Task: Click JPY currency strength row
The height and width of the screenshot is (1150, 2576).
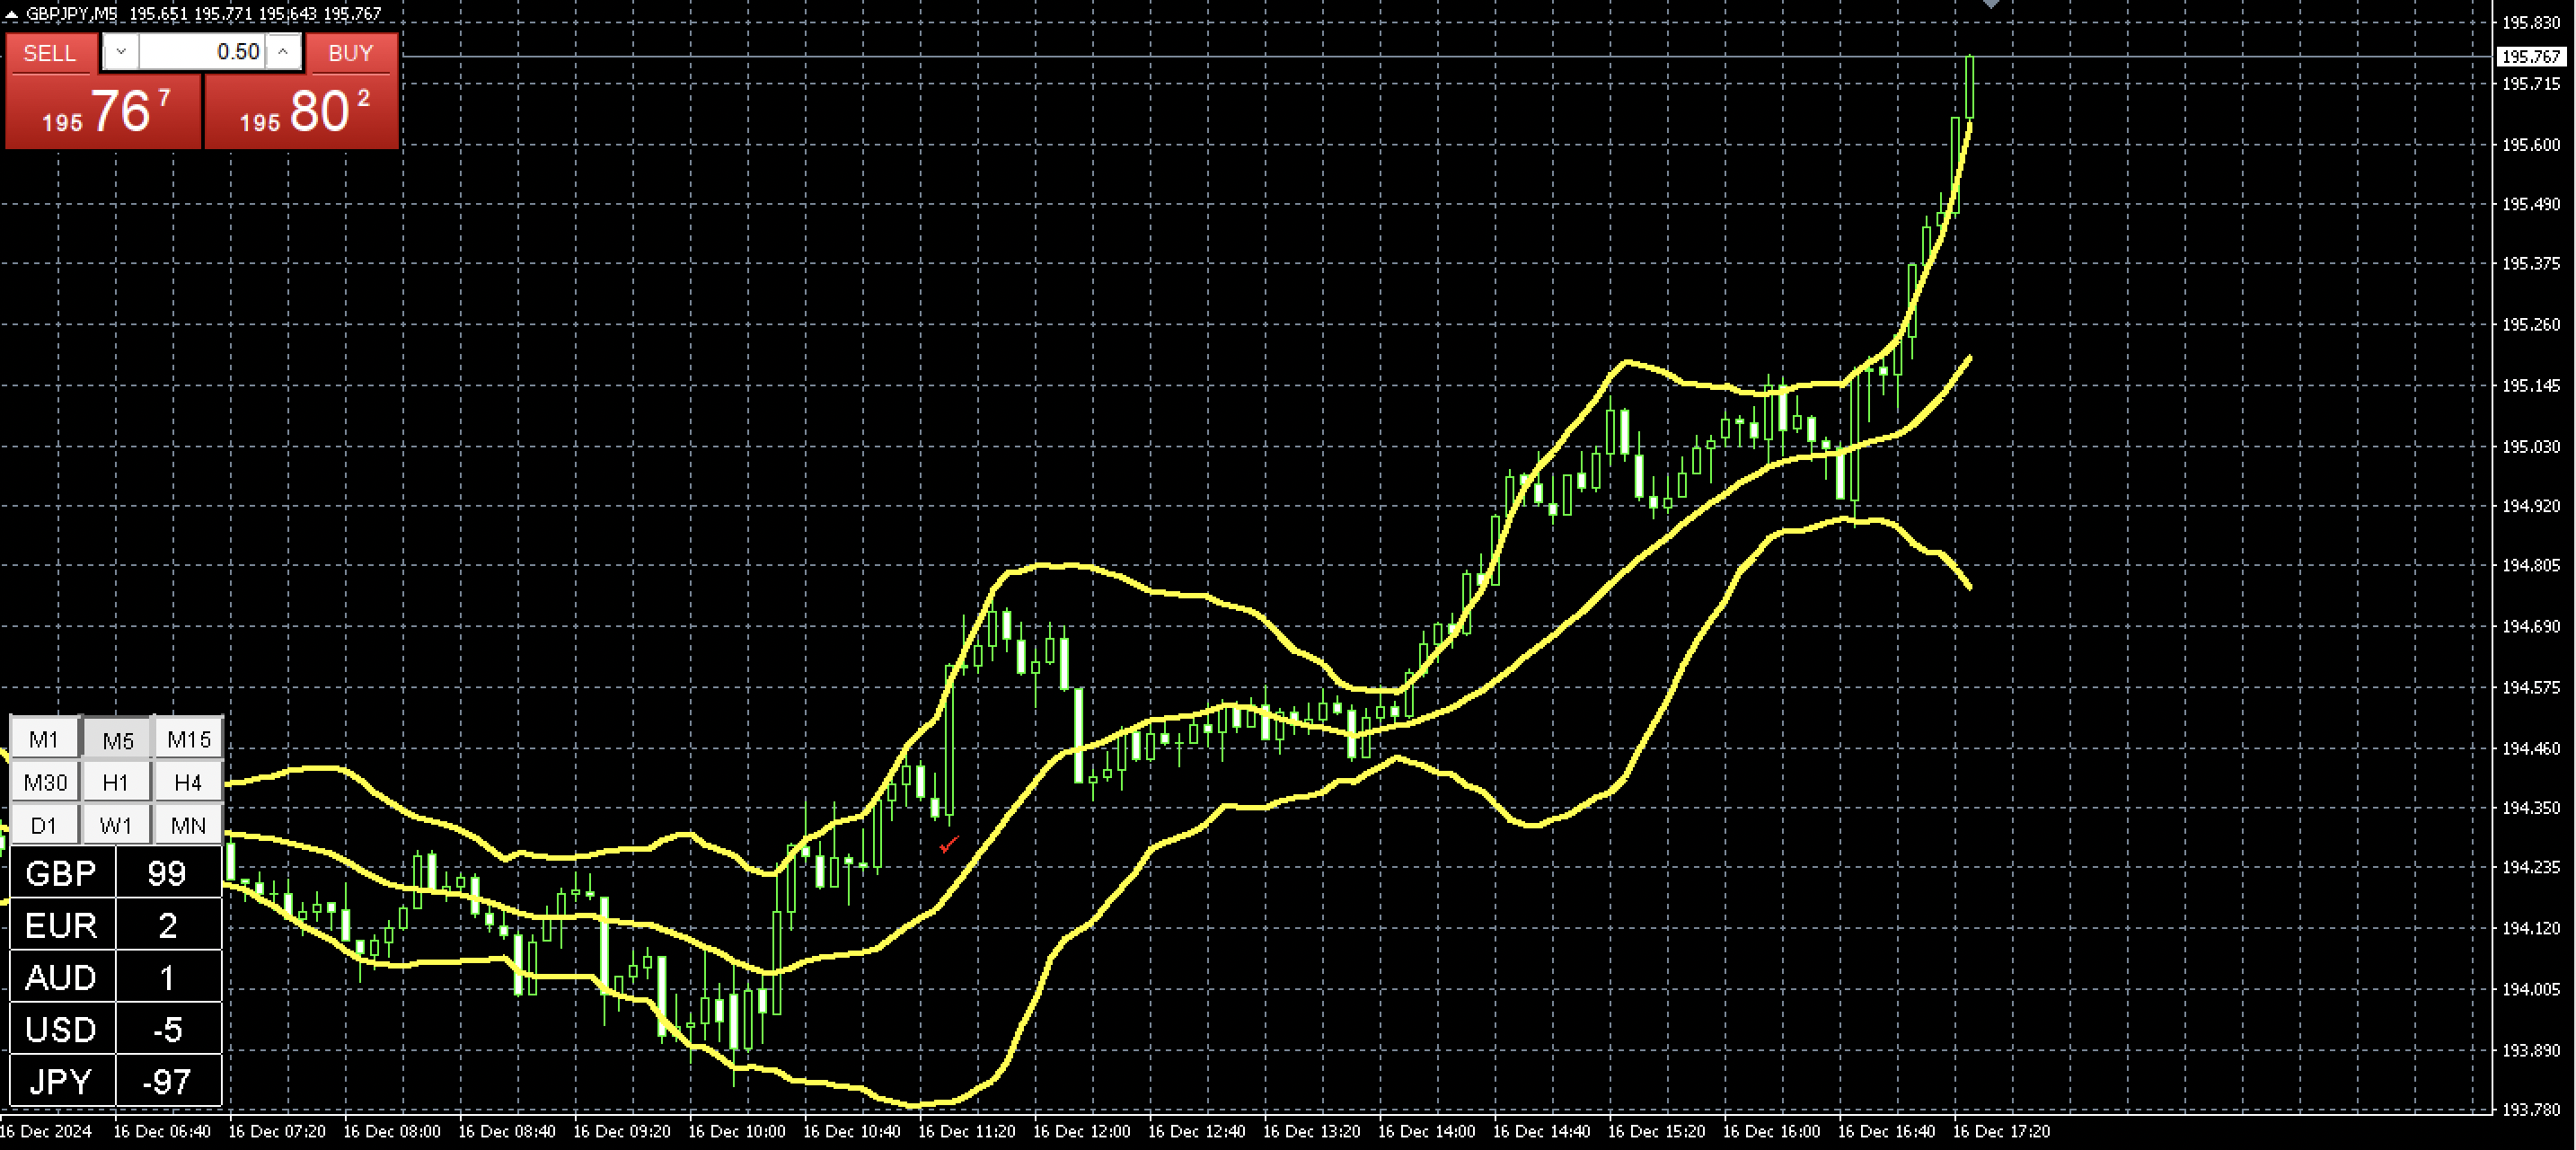Action: 115,1081
